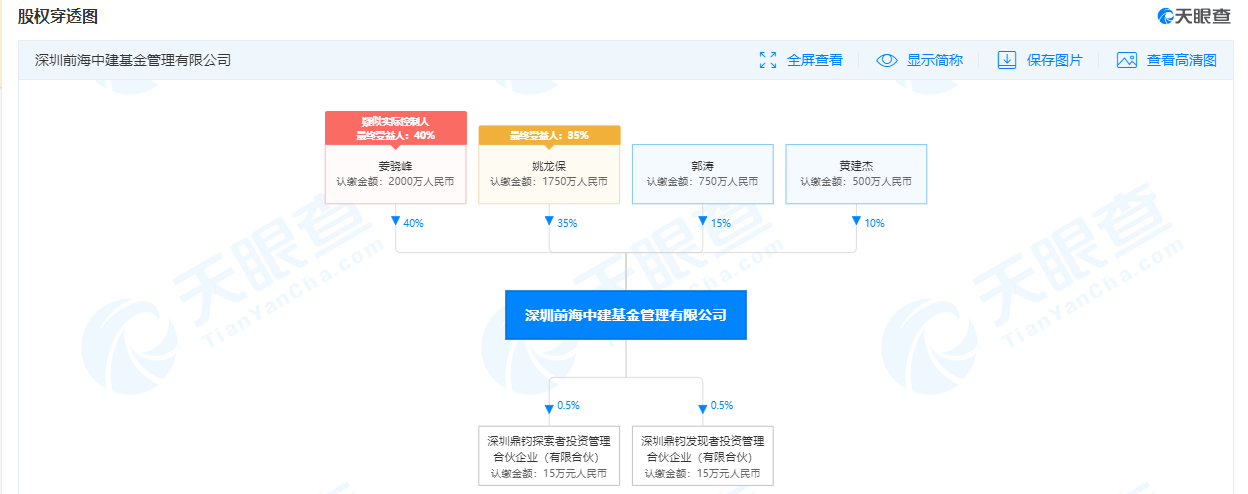The width and height of the screenshot is (1248, 494).
Task: Open 全屏查看 fullscreen view
Action: point(814,60)
